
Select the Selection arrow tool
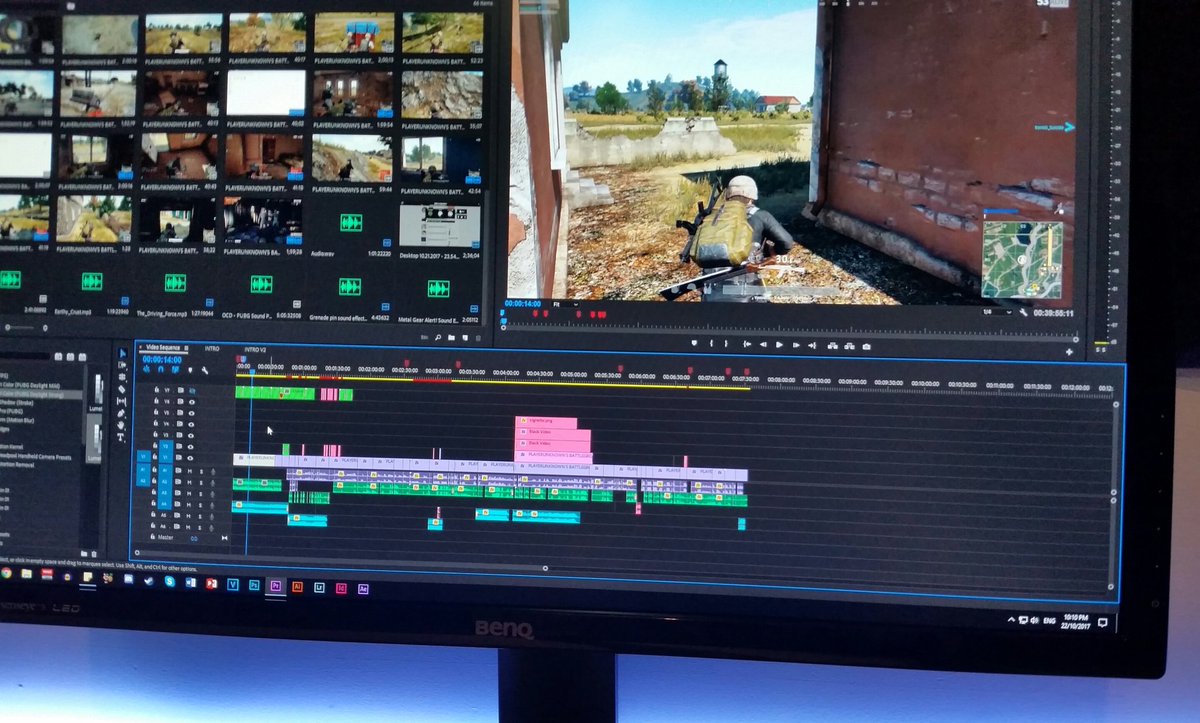[122, 352]
